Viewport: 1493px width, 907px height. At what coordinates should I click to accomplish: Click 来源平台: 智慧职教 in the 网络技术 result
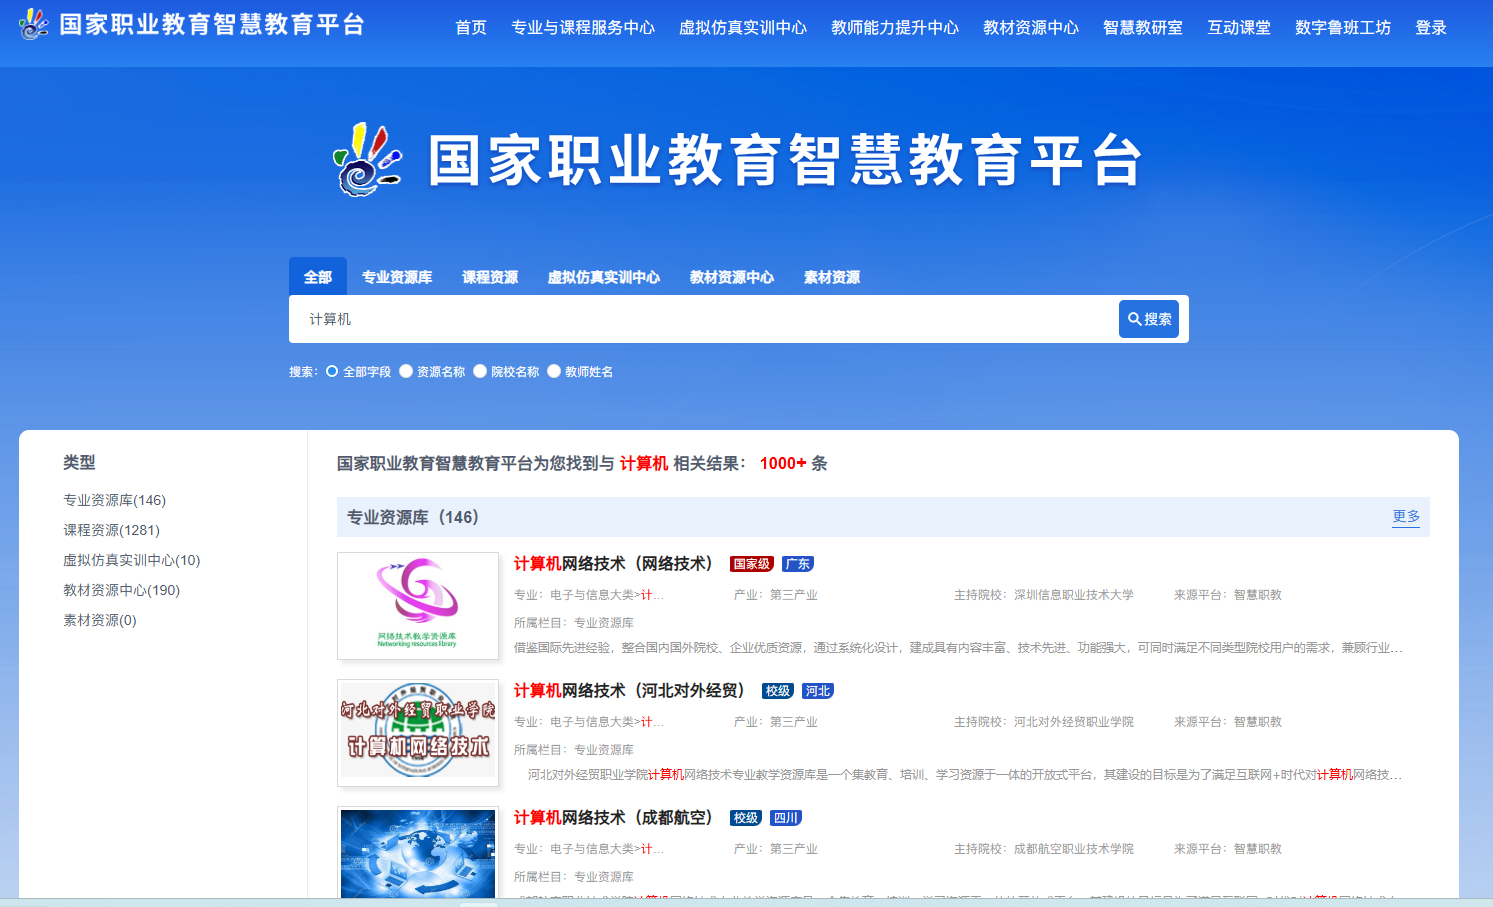(x=1228, y=595)
